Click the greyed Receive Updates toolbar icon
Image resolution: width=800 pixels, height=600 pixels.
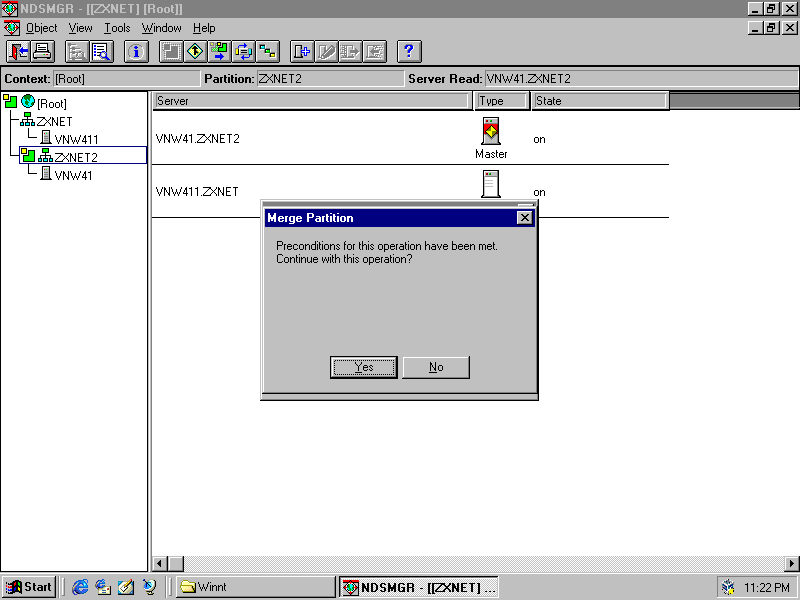point(375,52)
